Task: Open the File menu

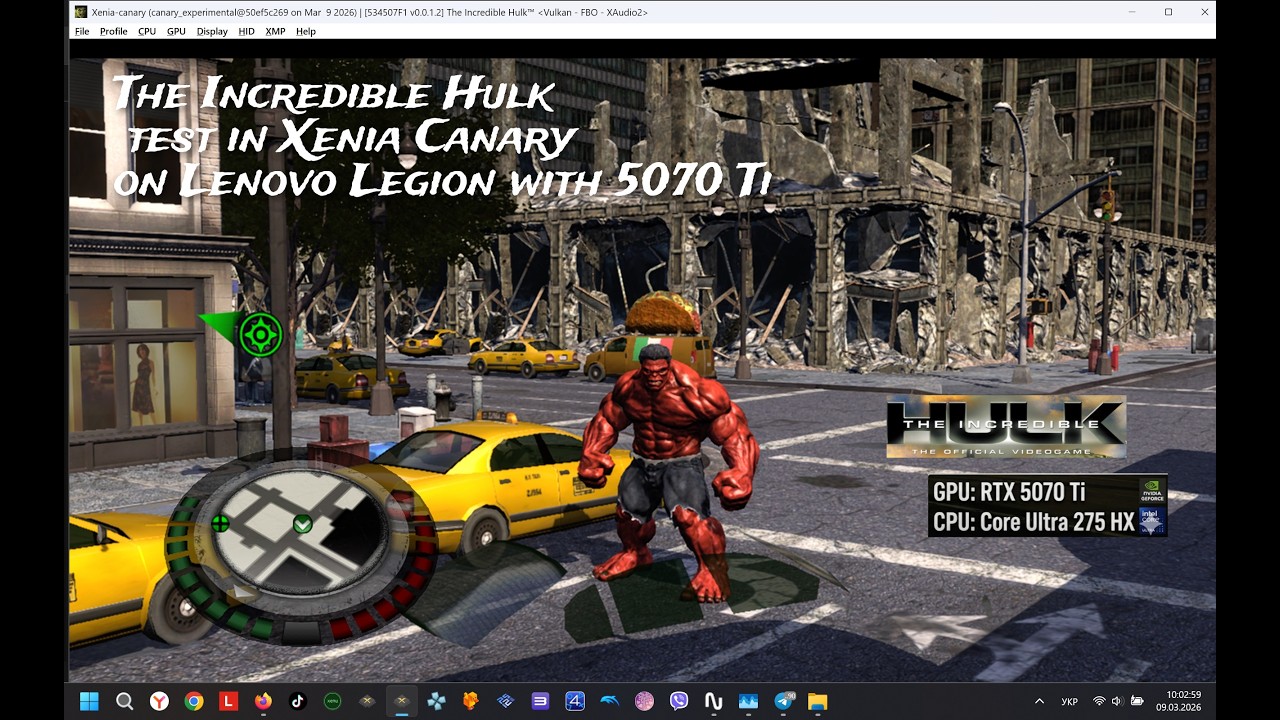Action: (82, 31)
